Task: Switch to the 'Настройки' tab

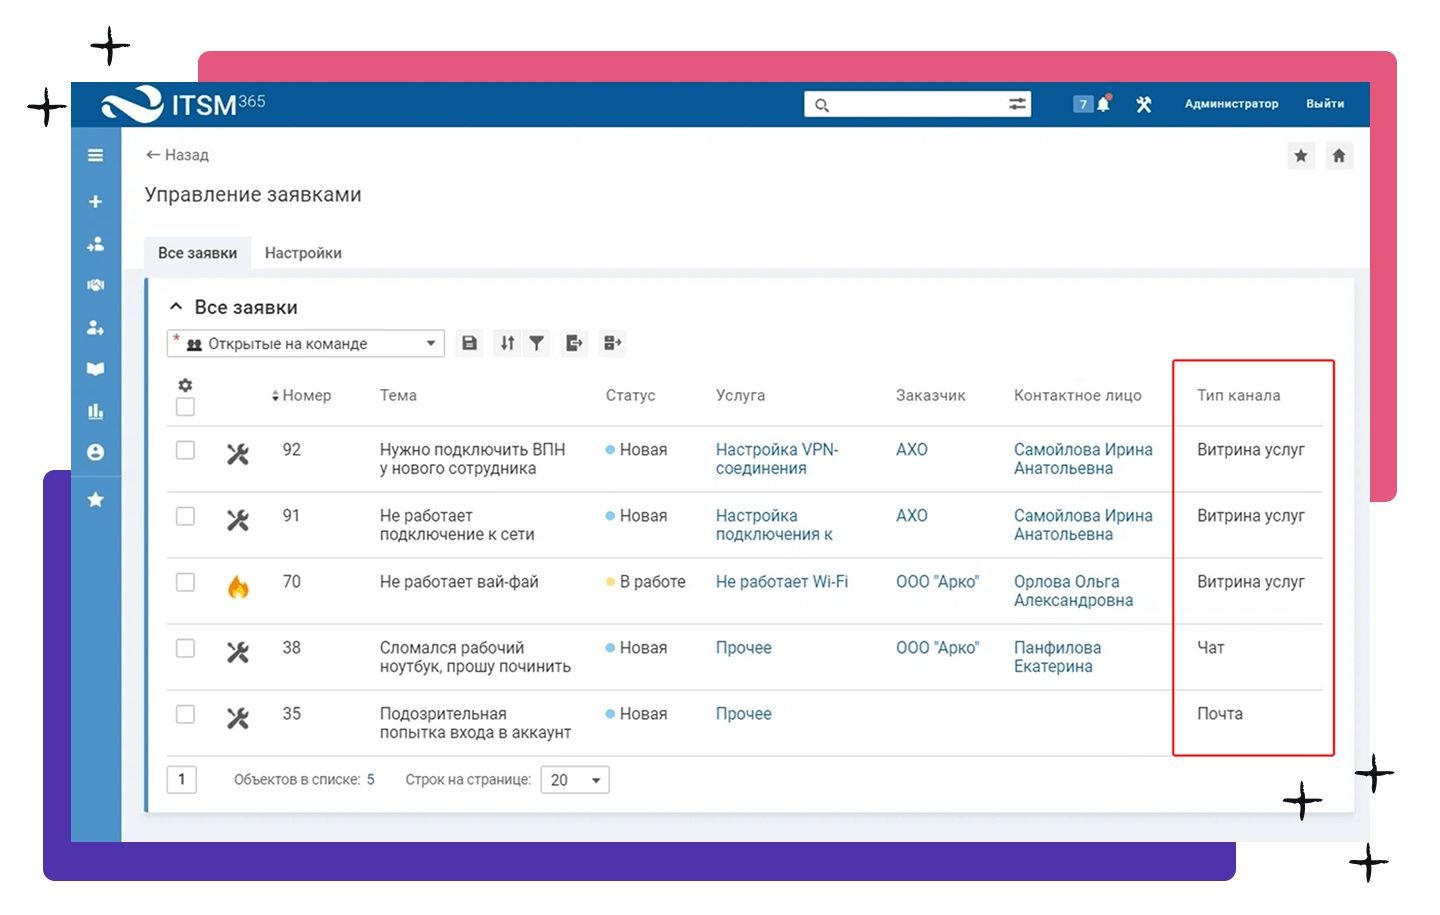Action: pos(303,253)
